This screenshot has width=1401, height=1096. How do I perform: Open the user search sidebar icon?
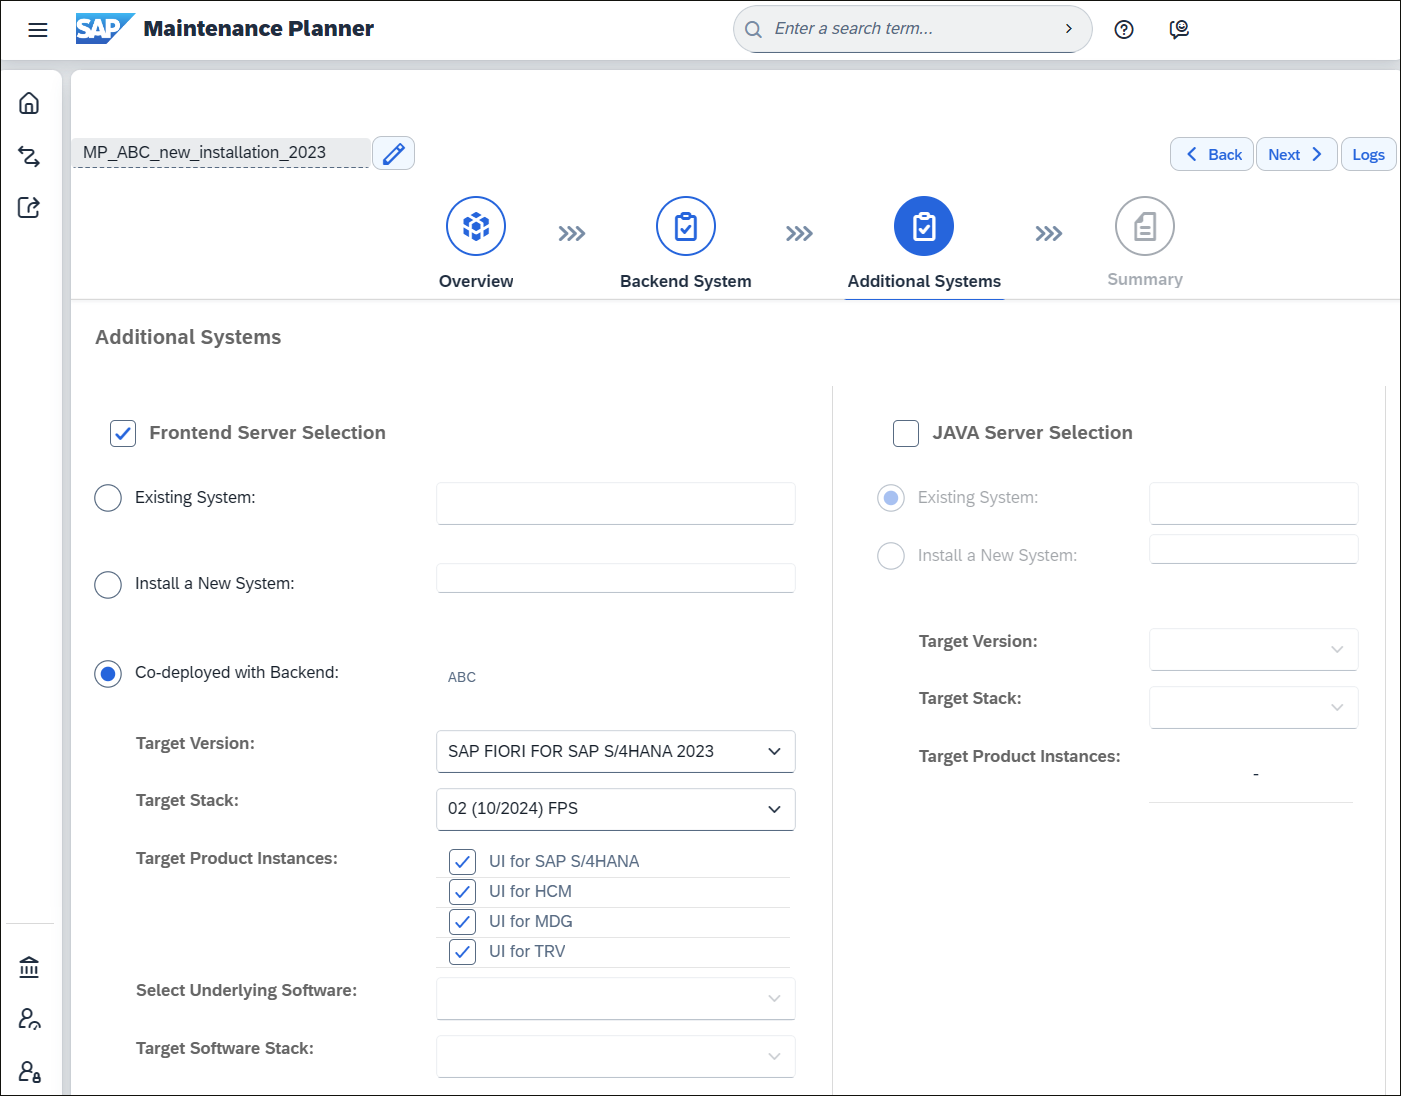(30, 1019)
